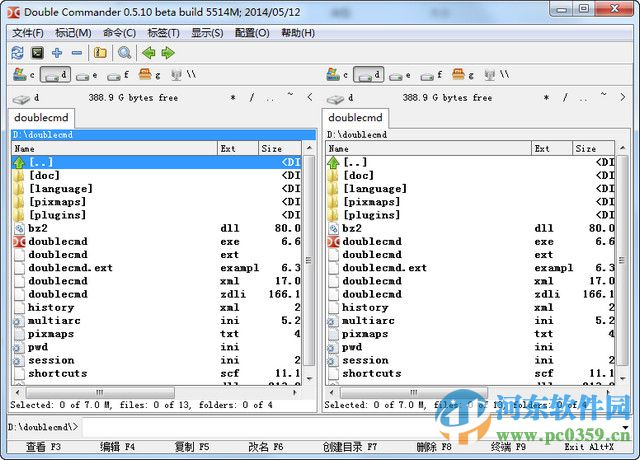Select drive f in right panel
This screenshot has width=640, height=460.
(431, 76)
